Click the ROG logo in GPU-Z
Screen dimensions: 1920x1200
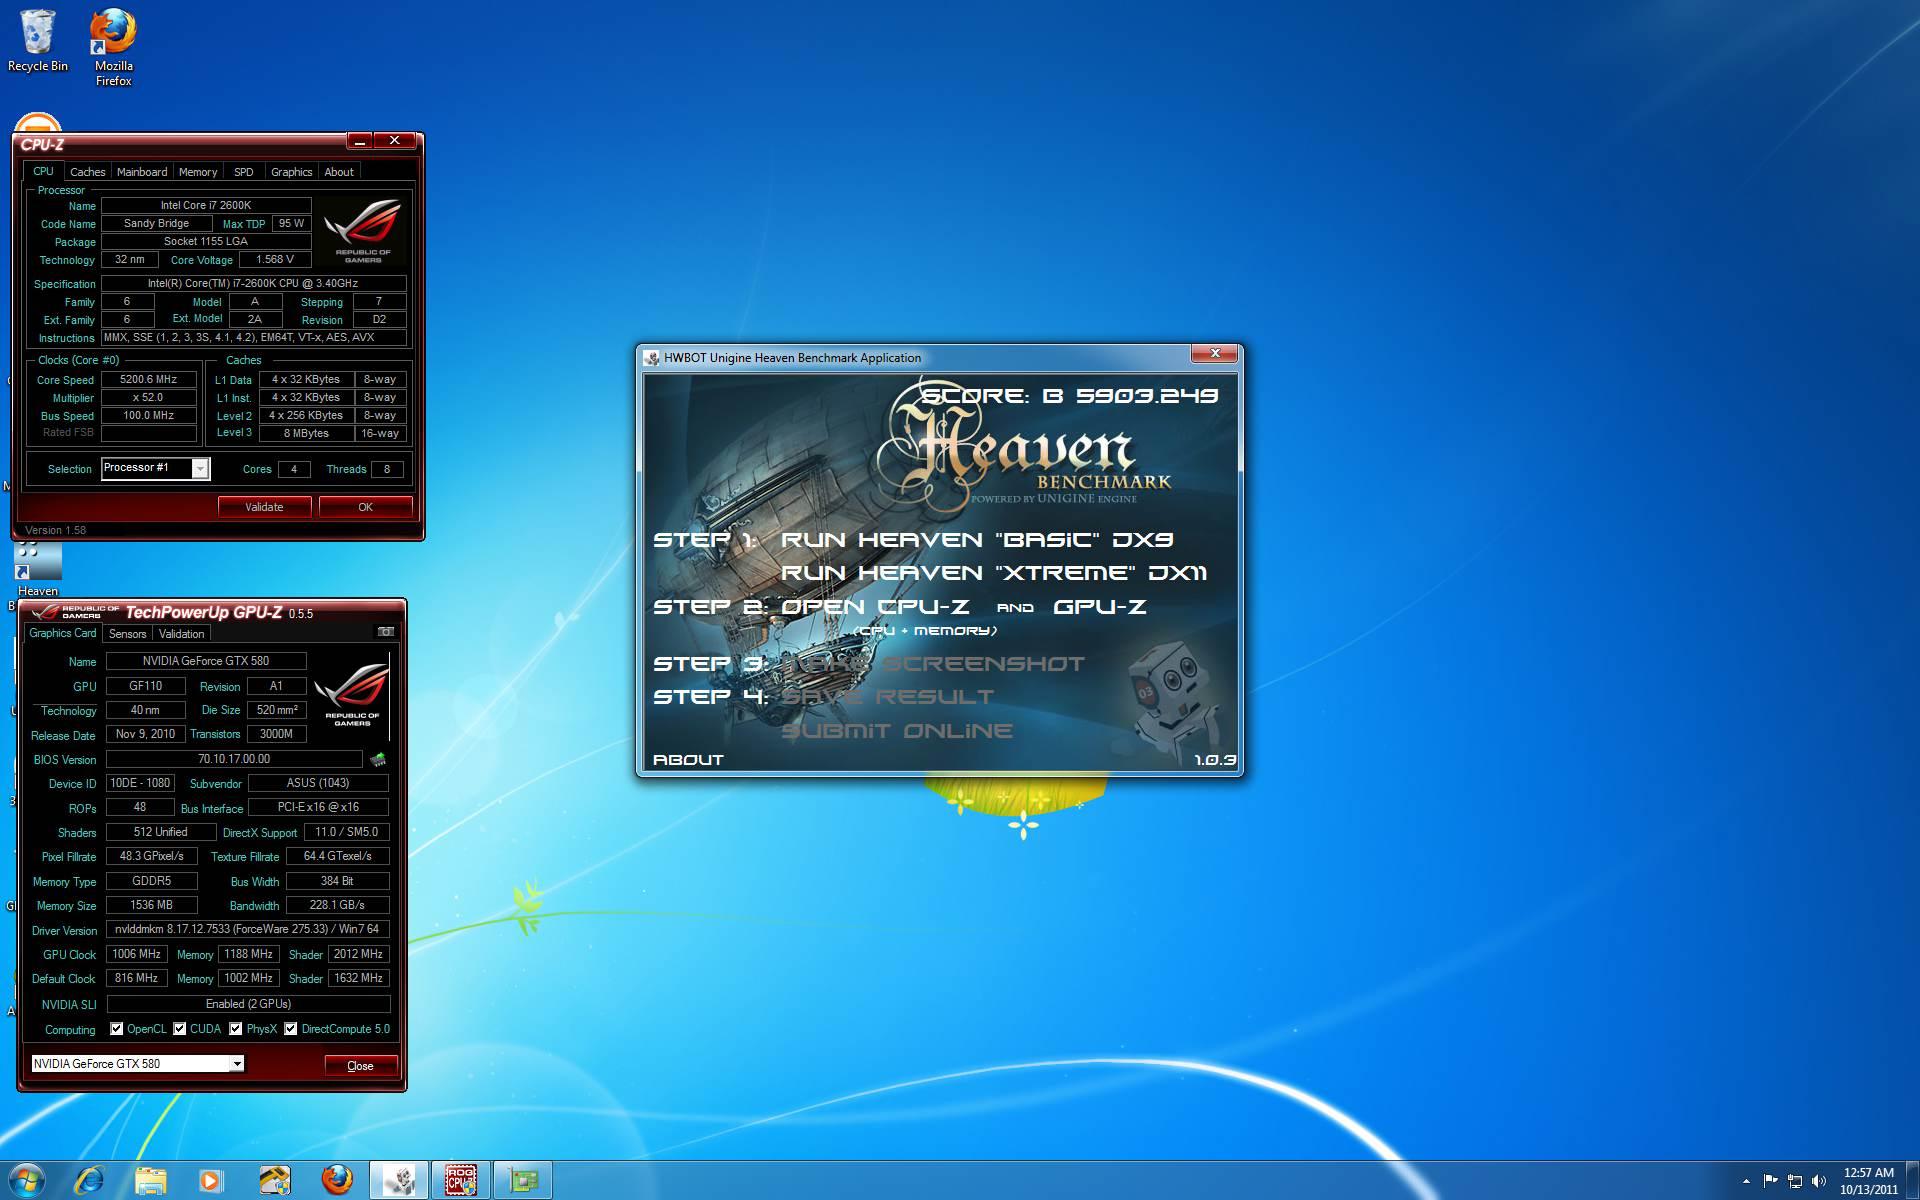point(352,693)
